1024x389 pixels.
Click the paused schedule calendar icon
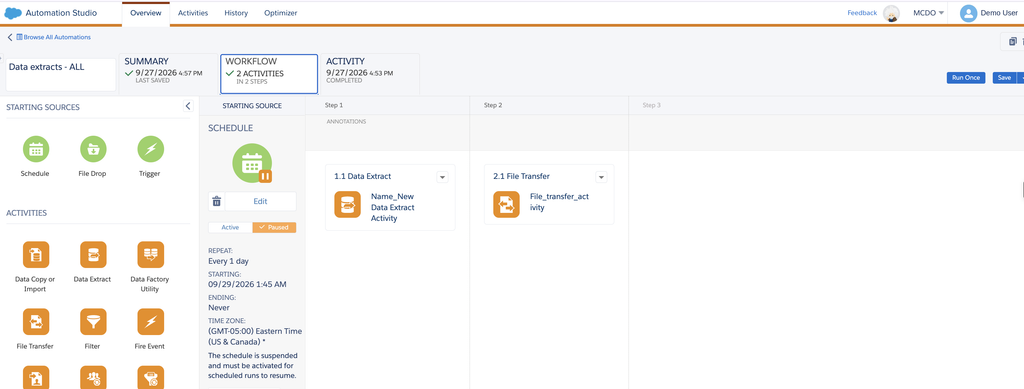pyautogui.click(x=252, y=163)
